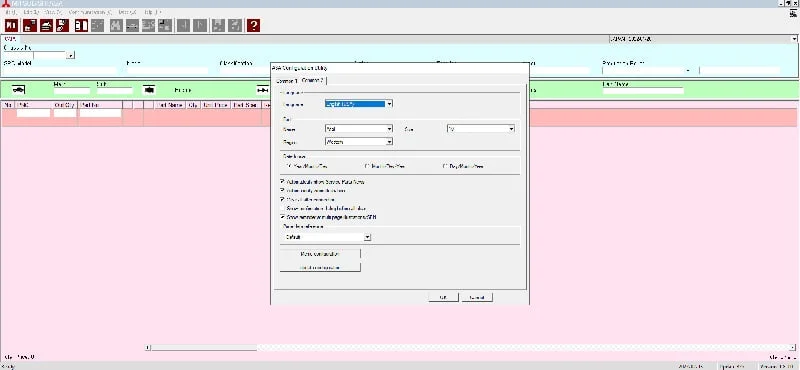Click the OK button in dialog
The width and height of the screenshot is (800, 370).
point(443,298)
